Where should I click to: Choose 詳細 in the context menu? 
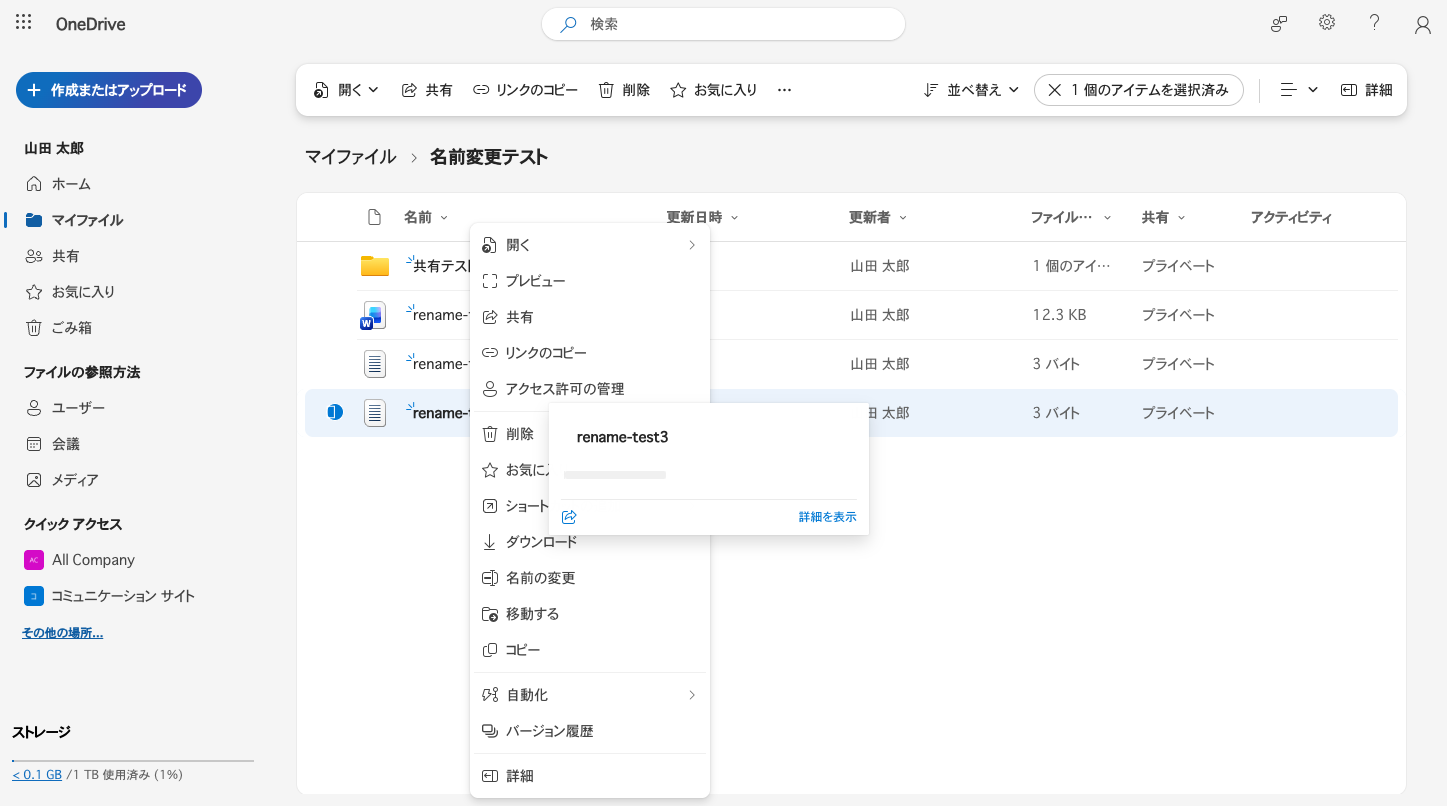pos(590,776)
